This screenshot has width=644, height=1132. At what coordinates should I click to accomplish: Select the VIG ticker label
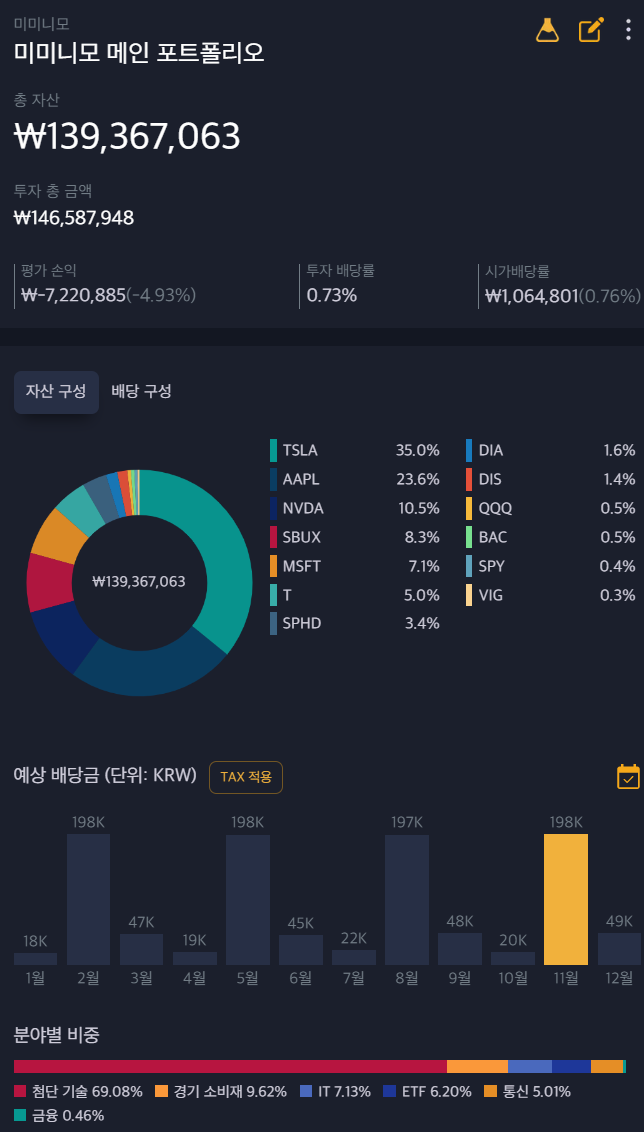click(x=491, y=595)
